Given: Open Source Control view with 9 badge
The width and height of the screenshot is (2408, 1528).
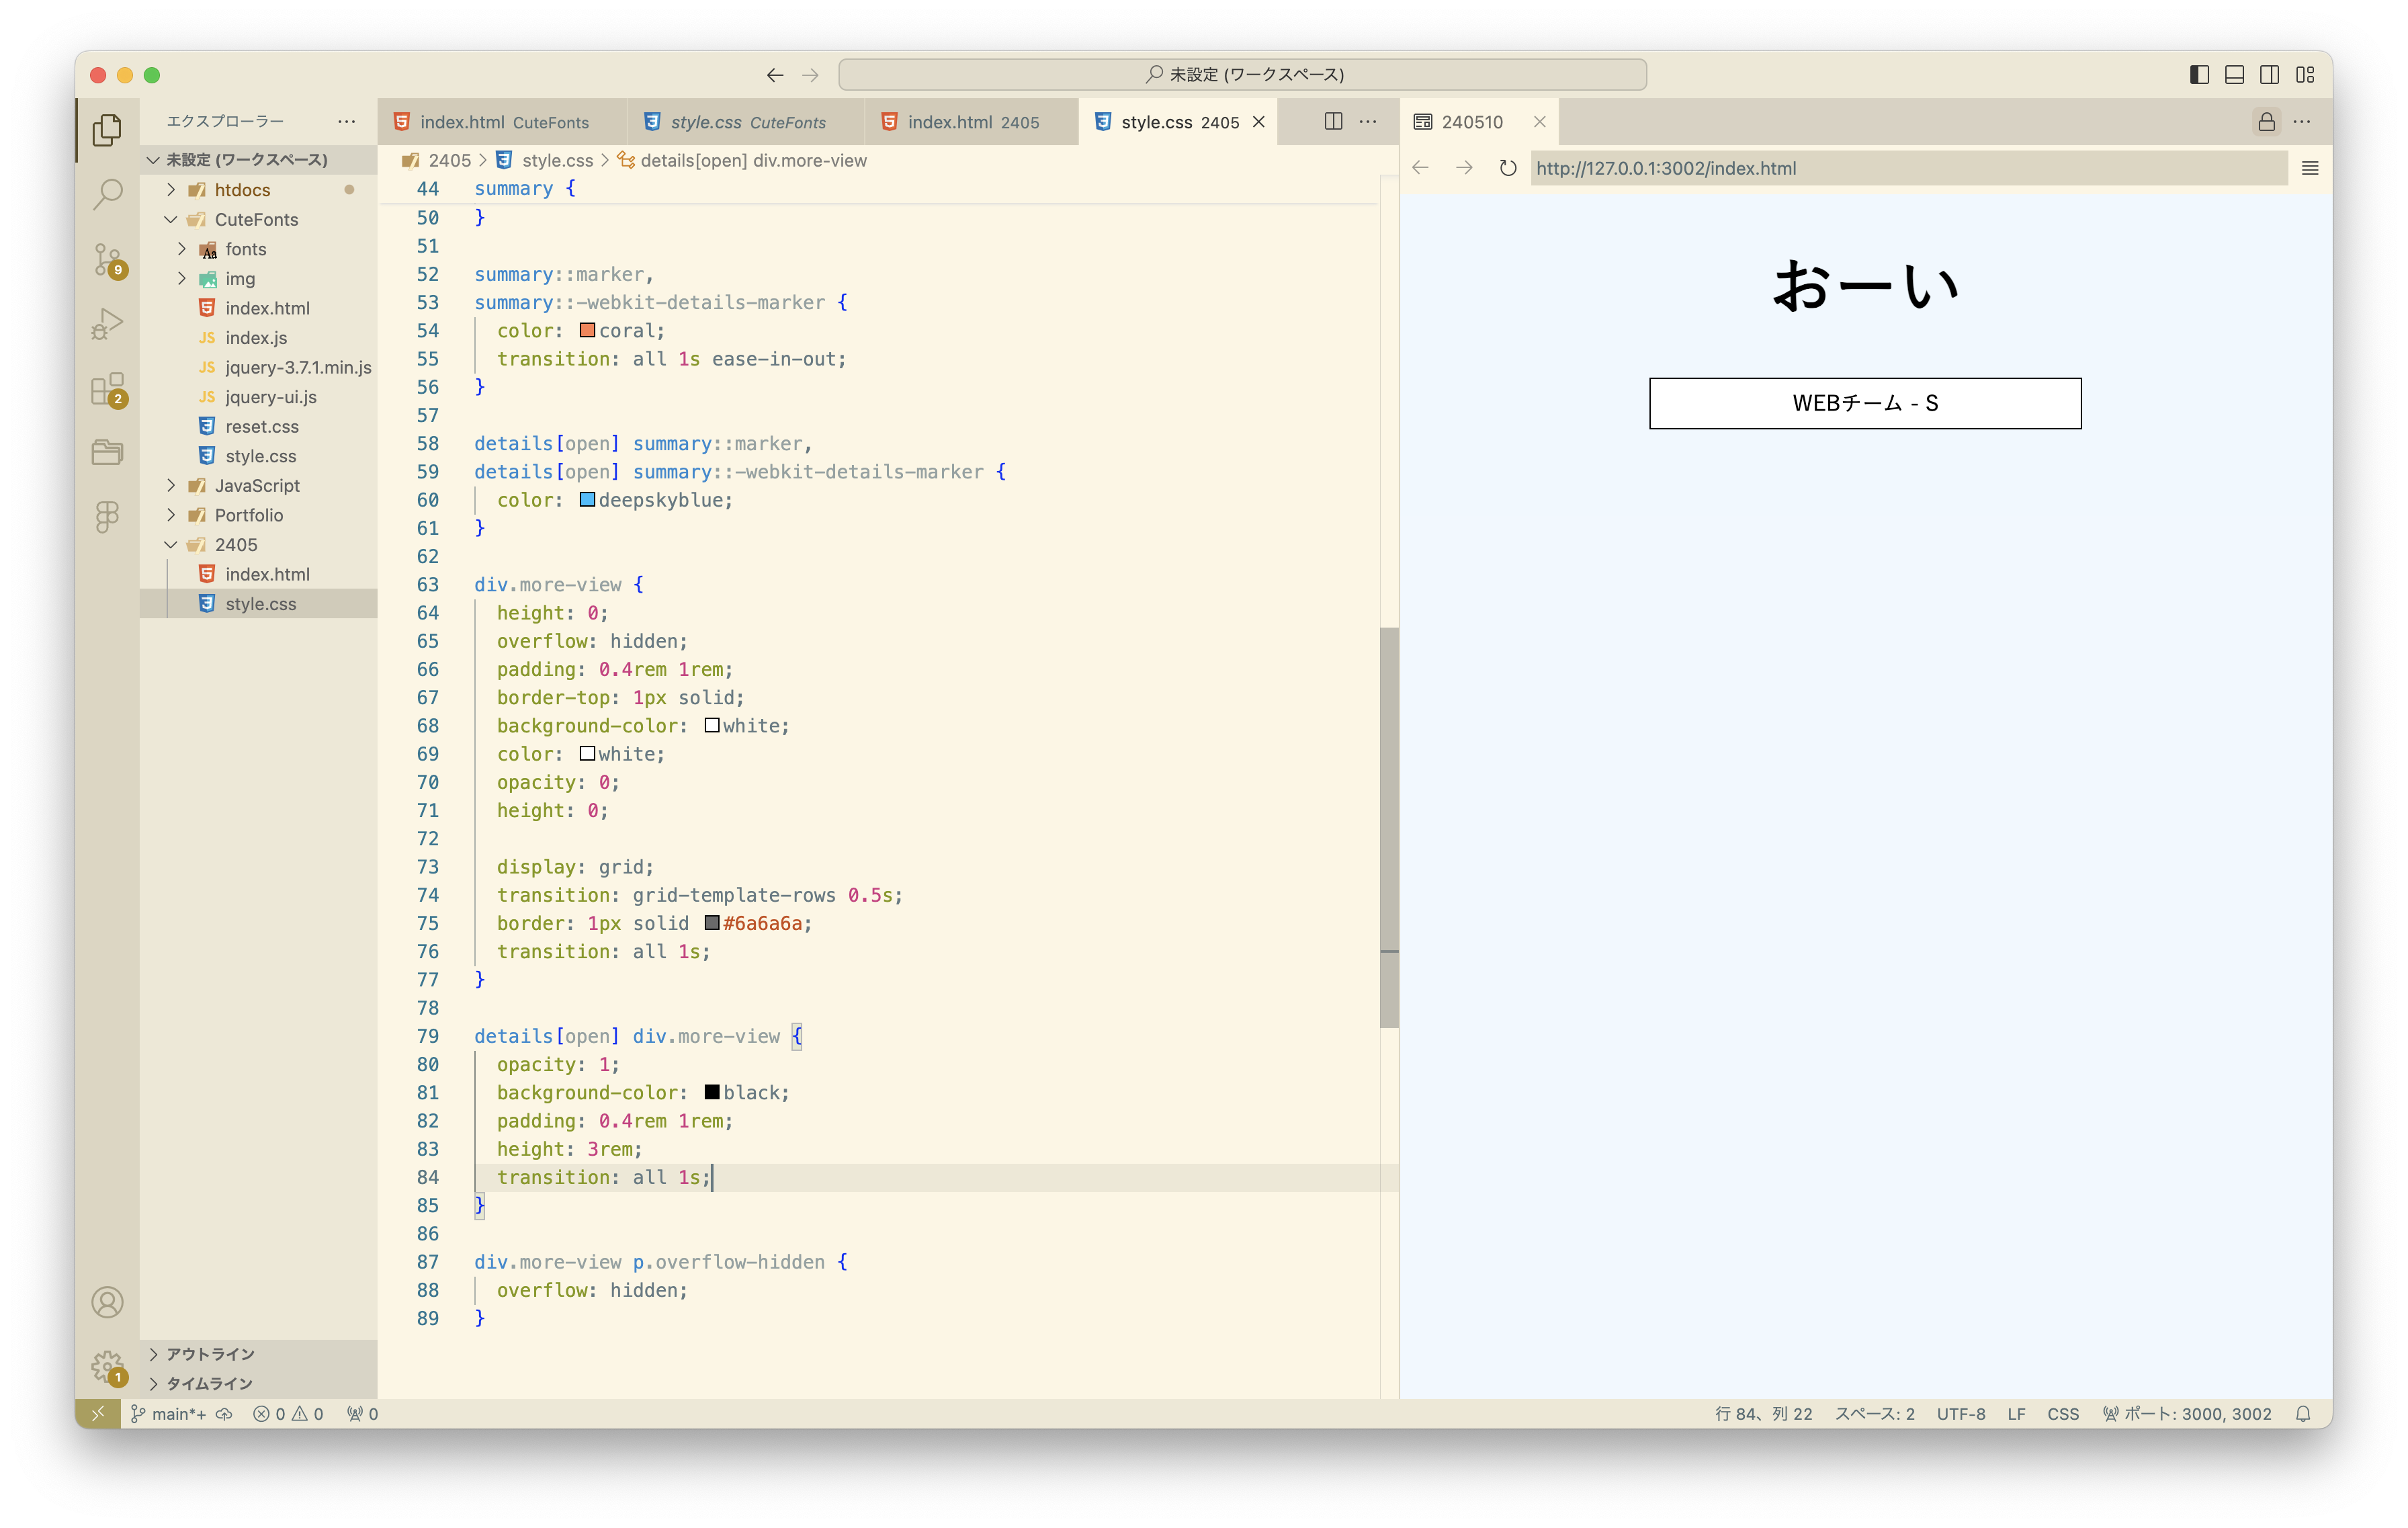Looking at the screenshot, I should (x=107, y=259).
